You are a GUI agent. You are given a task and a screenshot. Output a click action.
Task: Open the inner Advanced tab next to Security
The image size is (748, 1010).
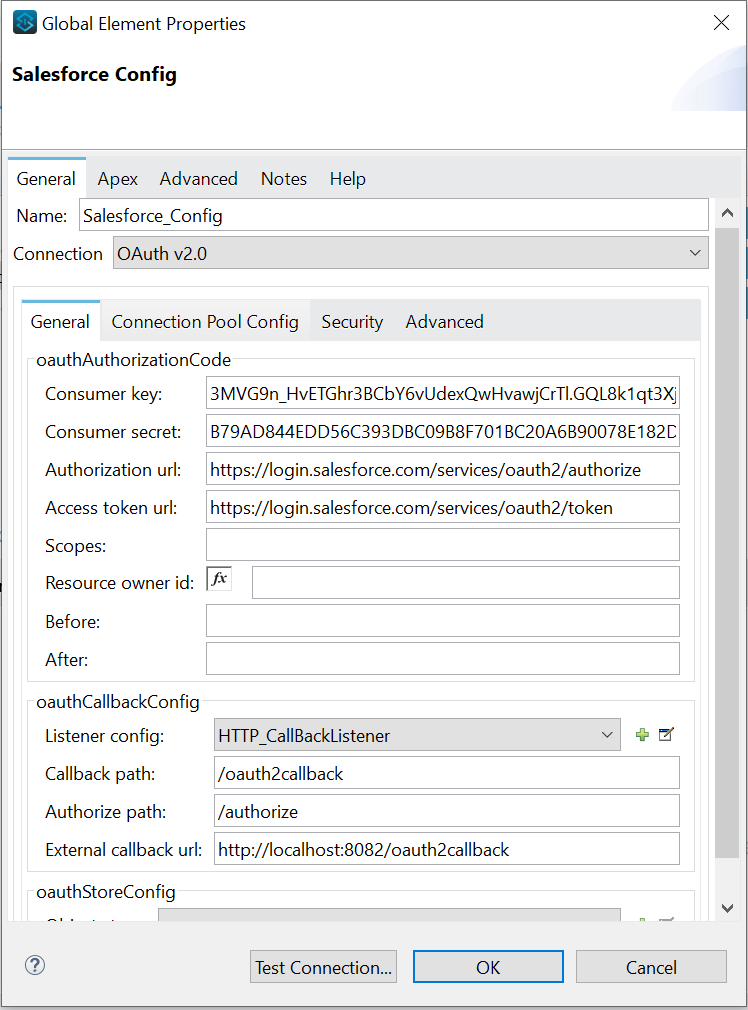(444, 321)
